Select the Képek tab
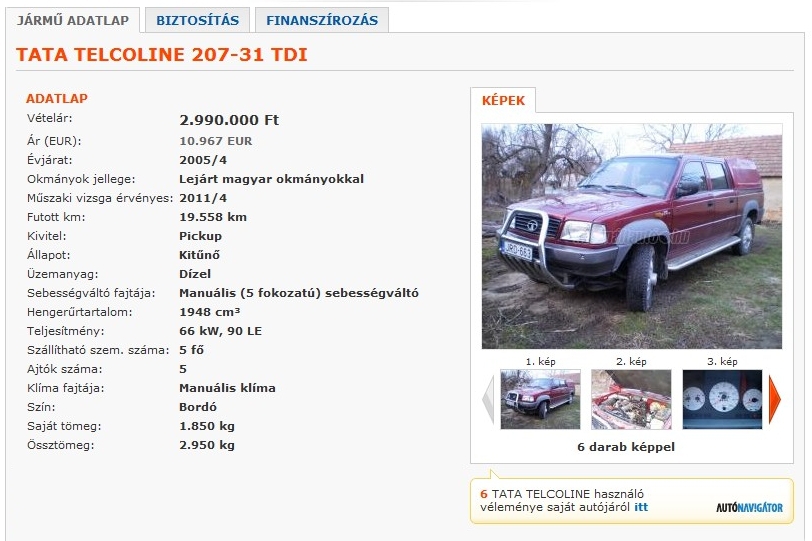The image size is (812, 541). click(x=503, y=100)
